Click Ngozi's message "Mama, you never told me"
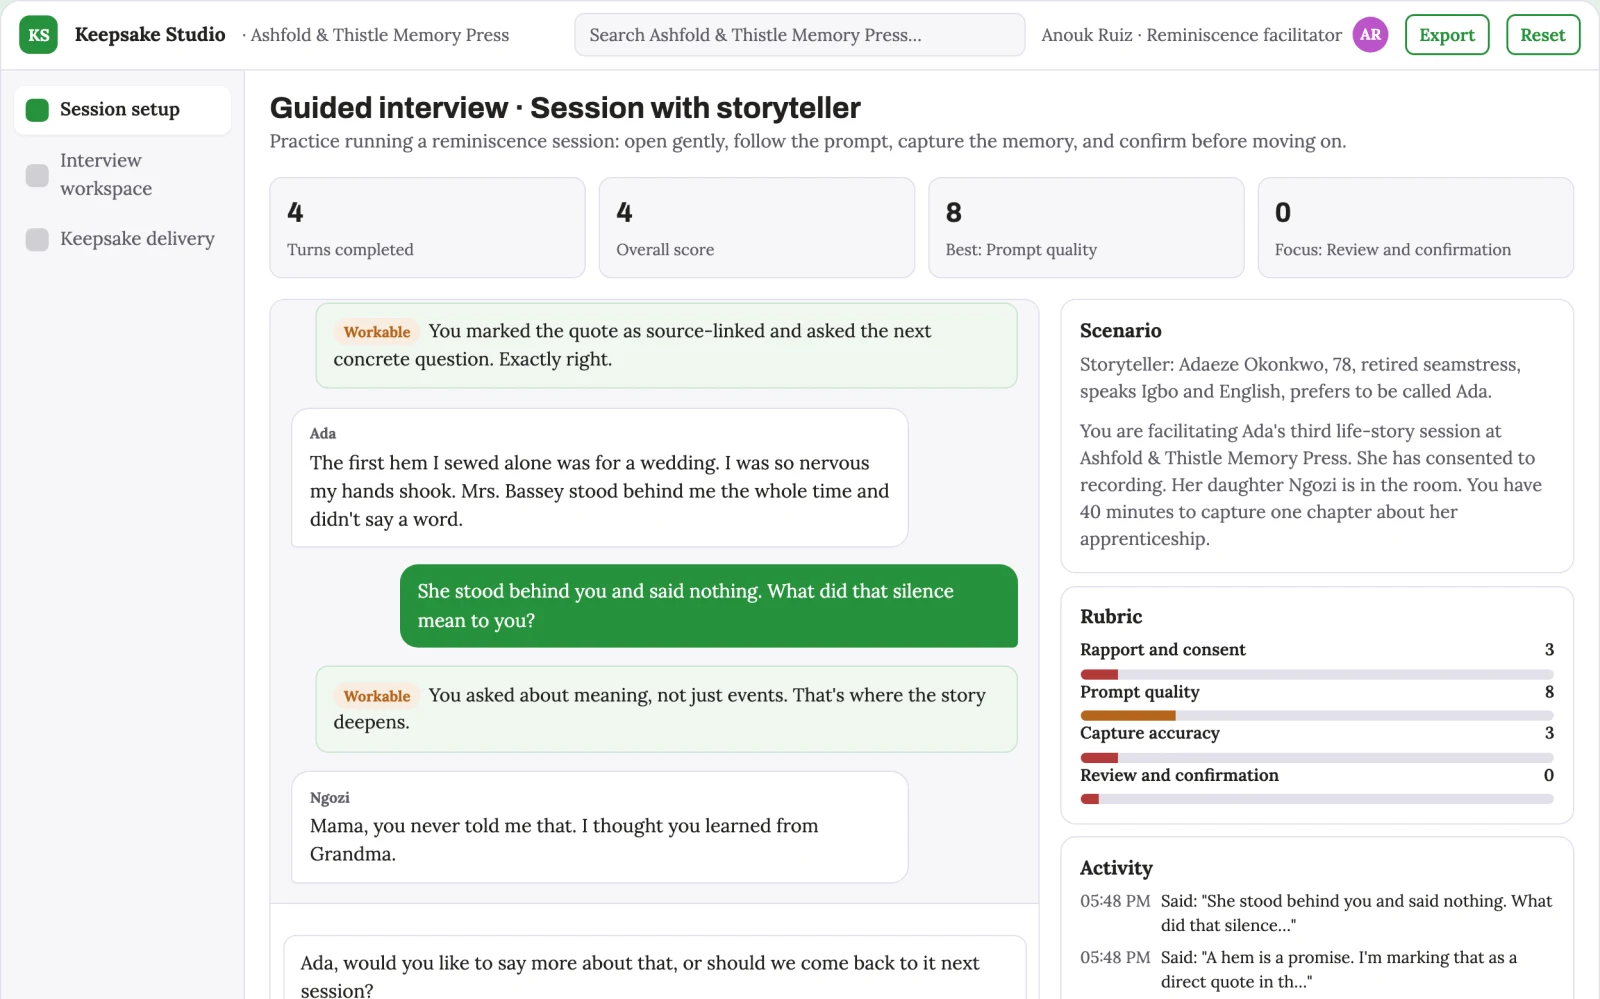 coord(599,827)
